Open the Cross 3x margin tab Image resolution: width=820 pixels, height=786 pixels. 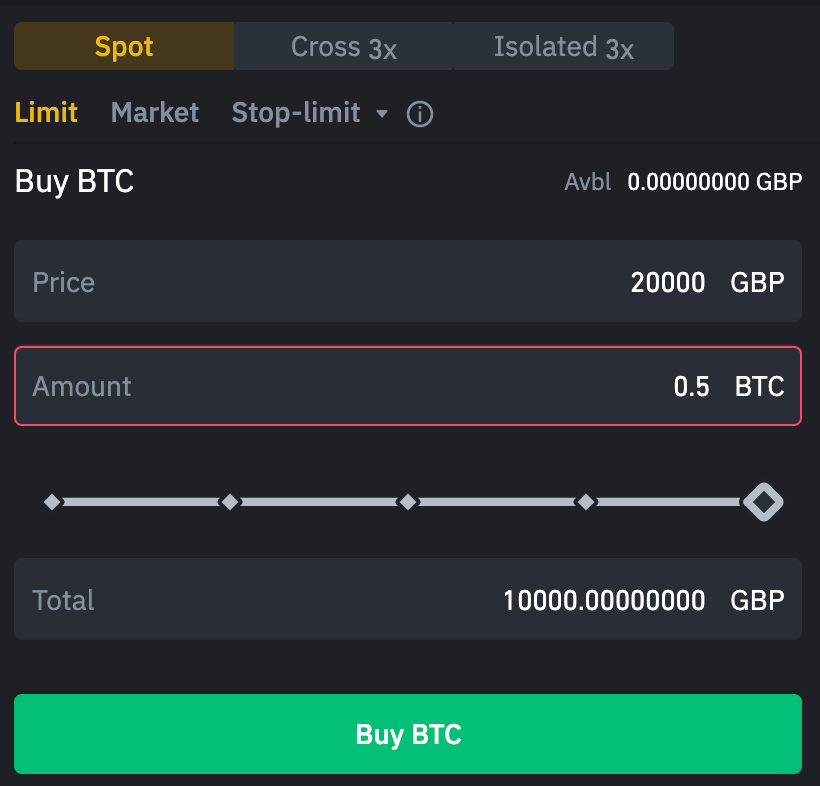pyautogui.click(x=343, y=46)
